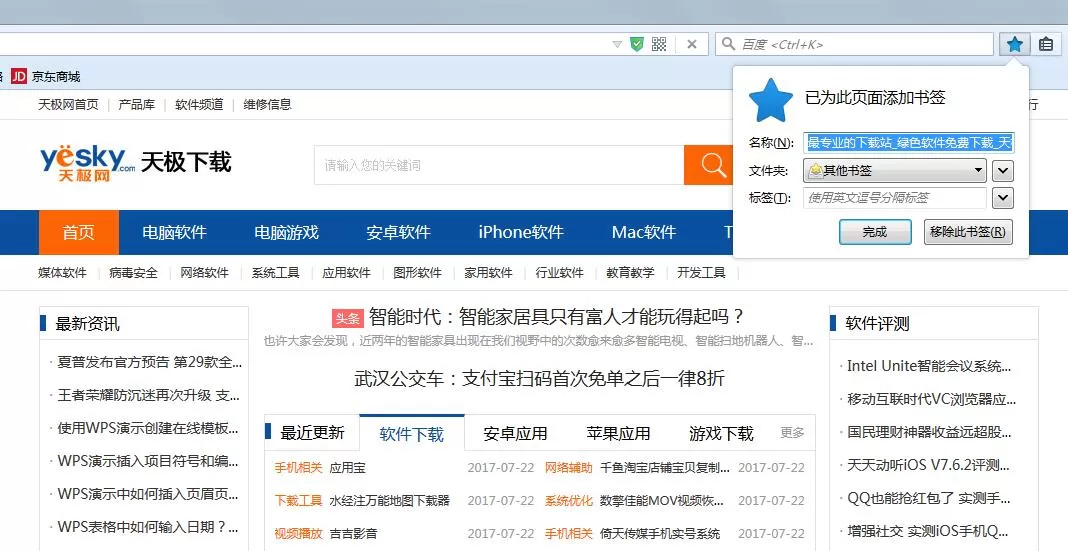
Task: Open 软件频道 top link
Action: [x=199, y=104]
